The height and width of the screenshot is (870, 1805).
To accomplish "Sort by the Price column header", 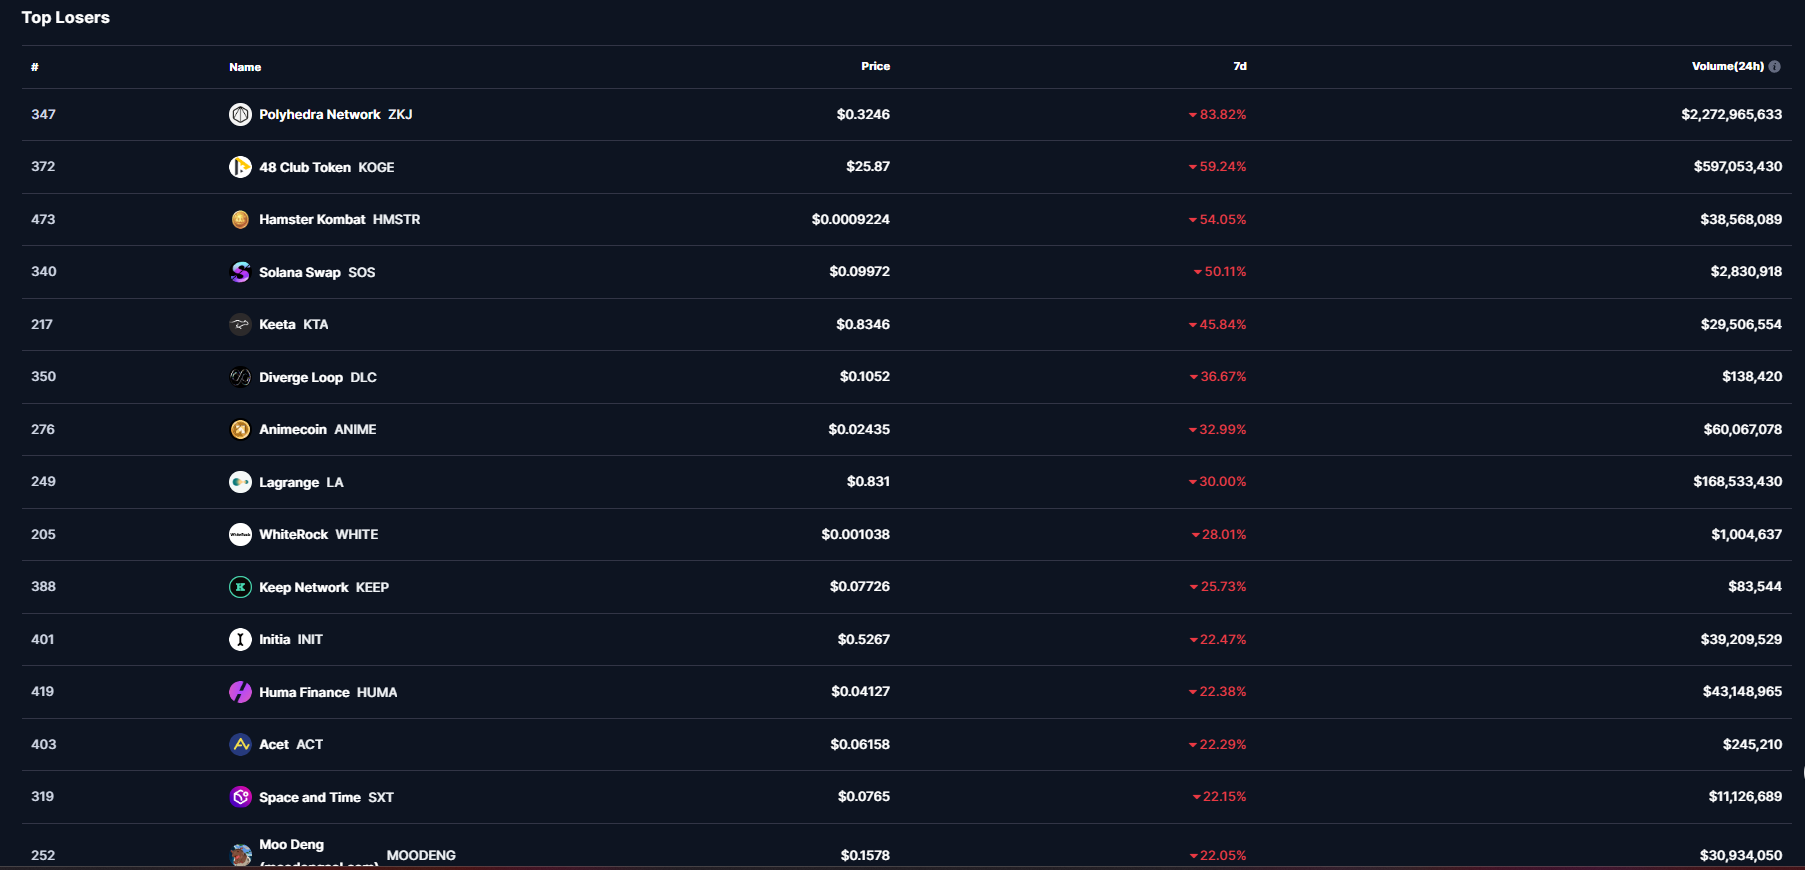I will [x=875, y=67].
